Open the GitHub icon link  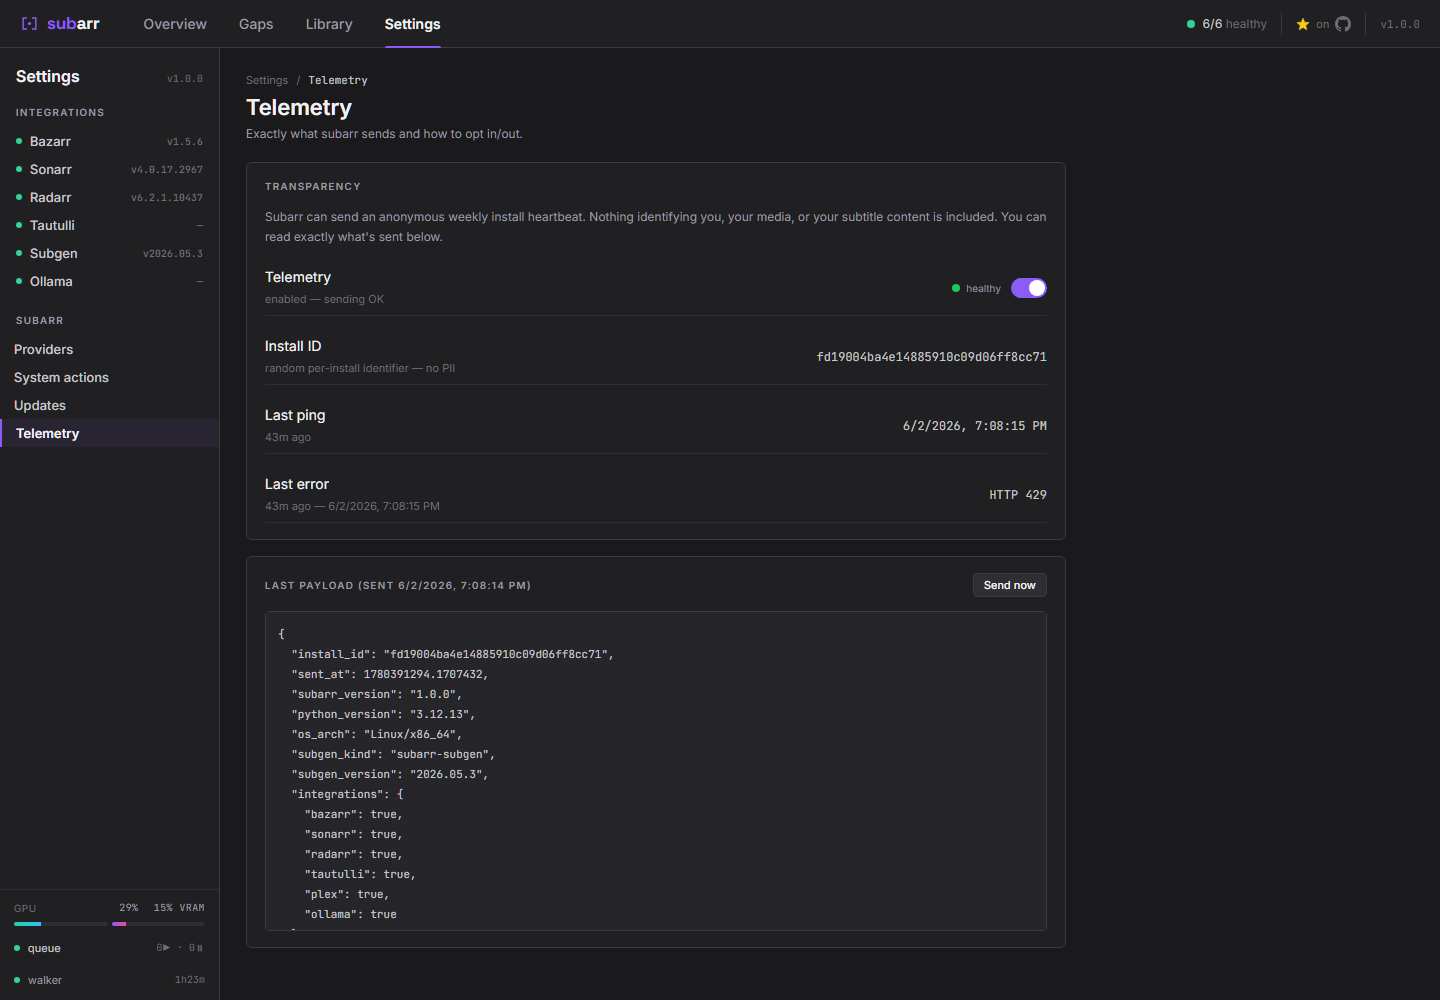pos(1343,24)
